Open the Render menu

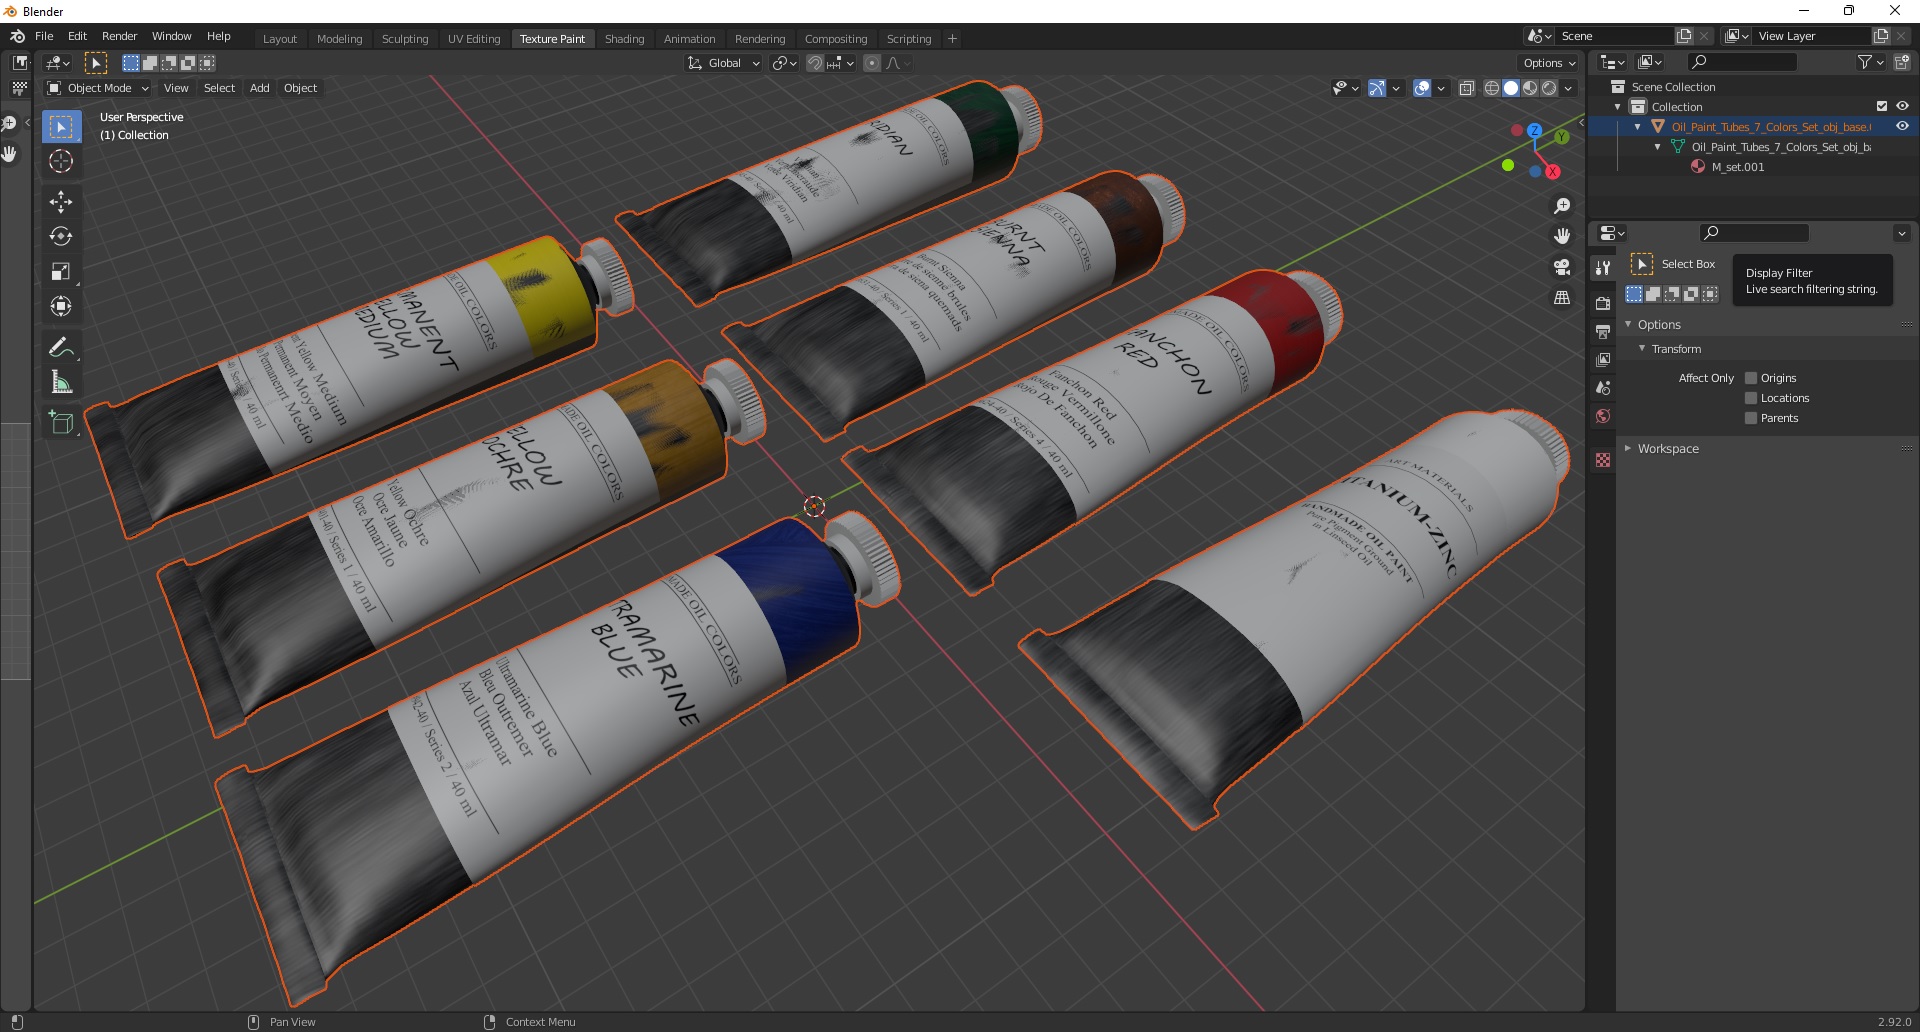point(119,36)
